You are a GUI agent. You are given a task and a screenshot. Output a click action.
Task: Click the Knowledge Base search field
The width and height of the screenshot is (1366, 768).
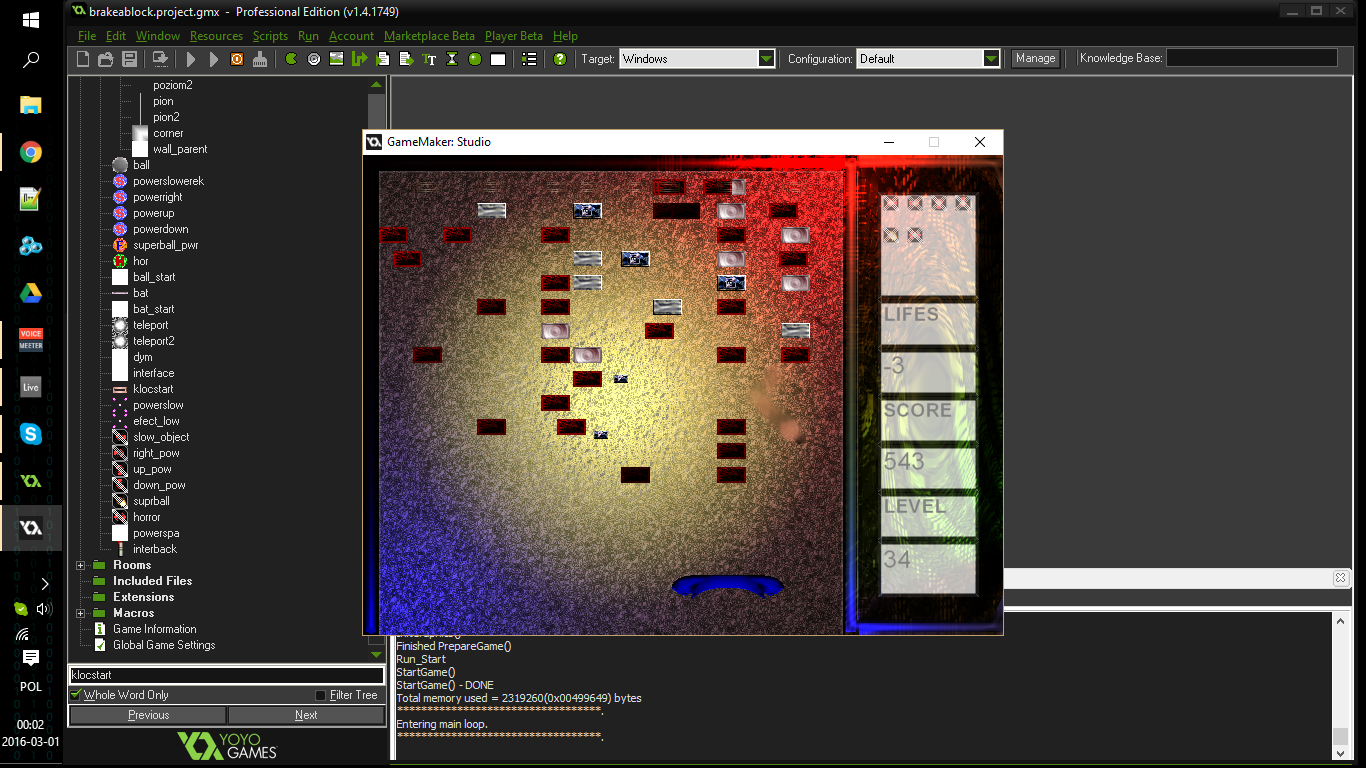(x=1251, y=59)
